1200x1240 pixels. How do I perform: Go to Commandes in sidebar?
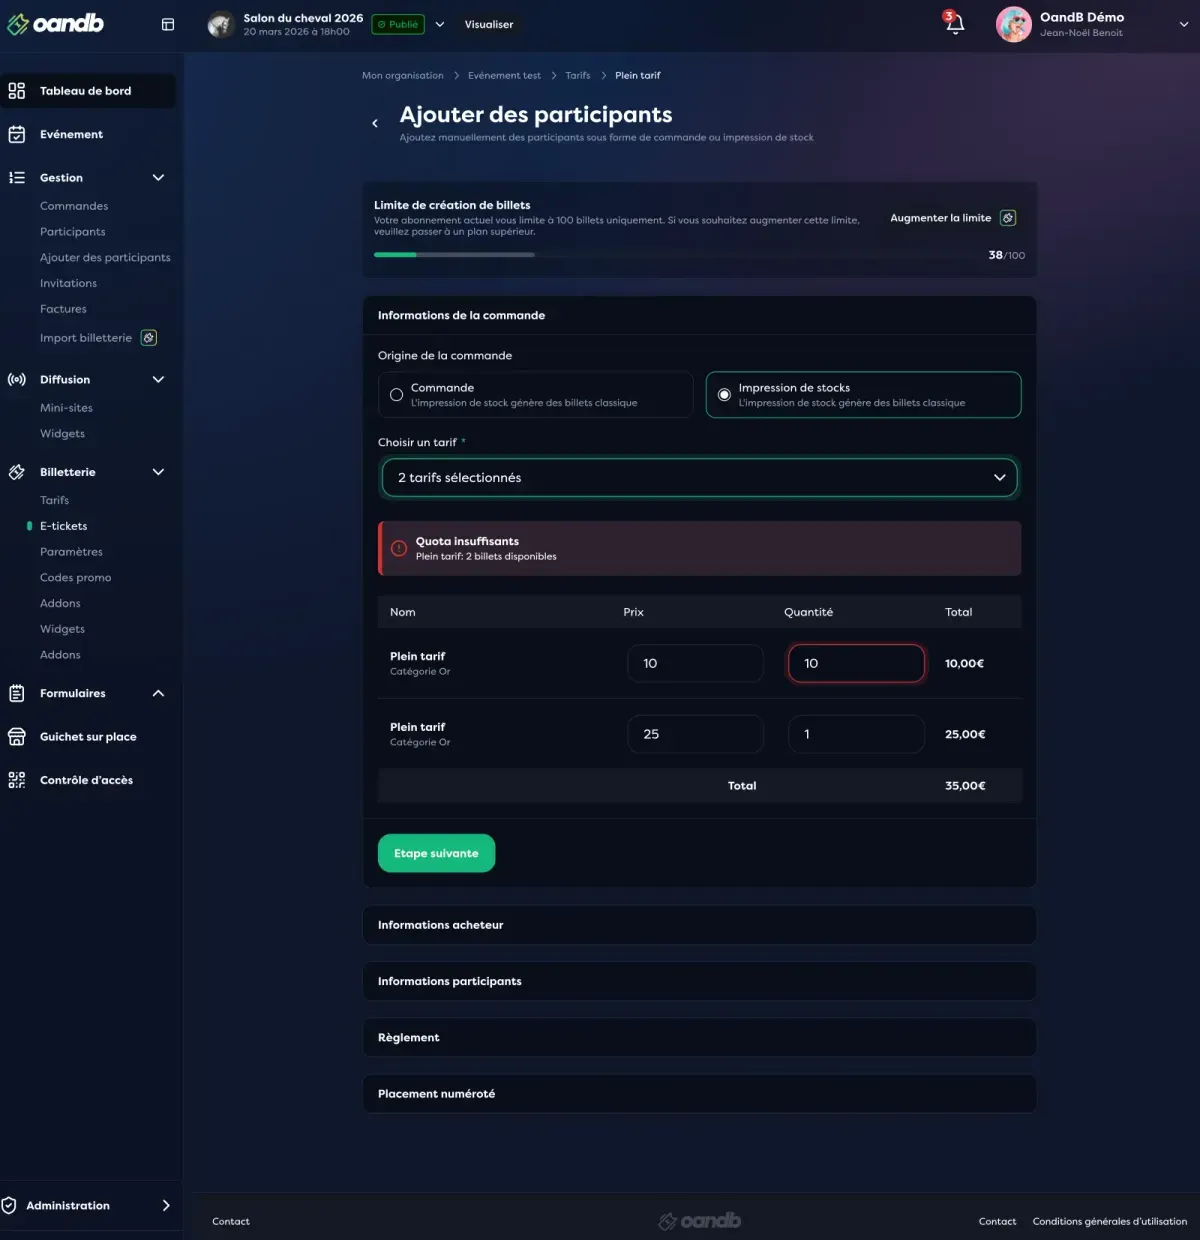point(74,206)
